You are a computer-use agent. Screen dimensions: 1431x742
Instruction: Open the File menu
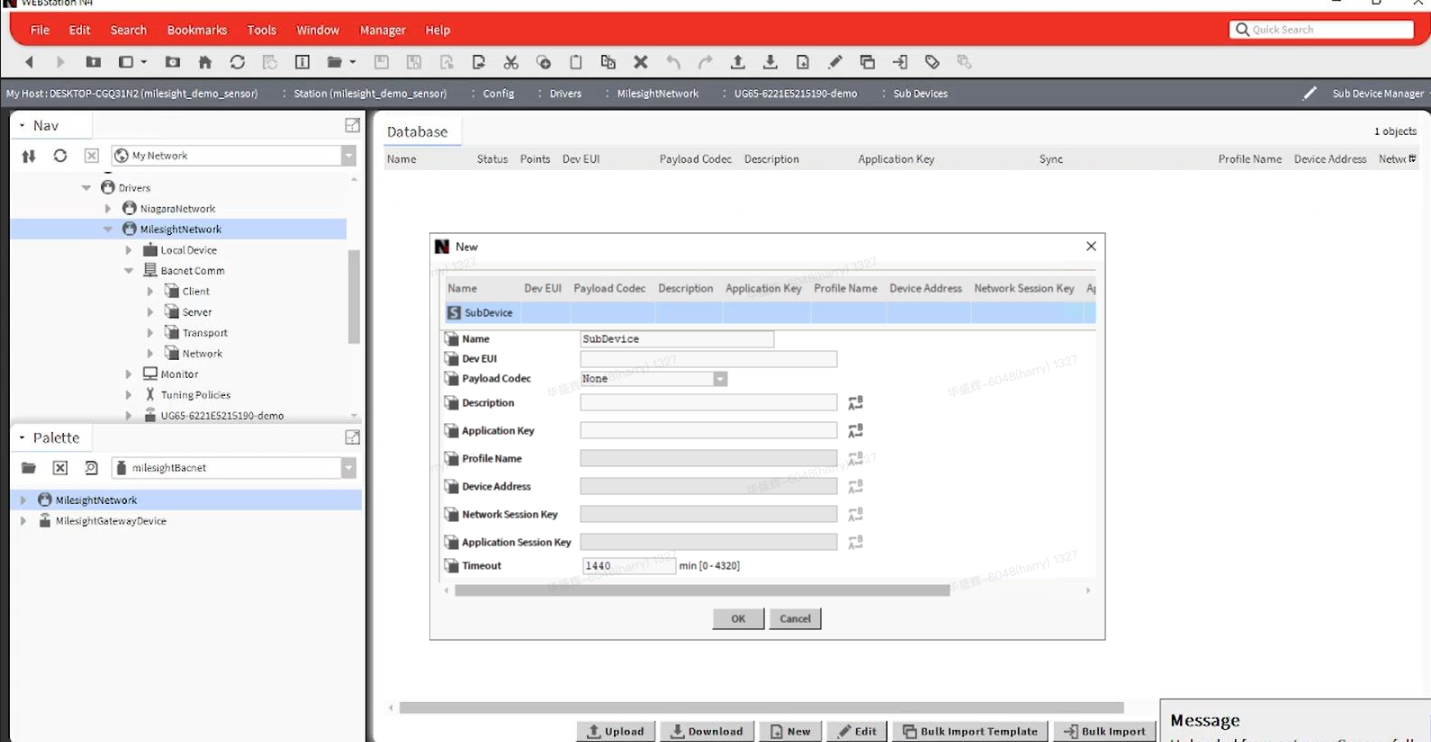pyautogui.click(x=40, y=30)
